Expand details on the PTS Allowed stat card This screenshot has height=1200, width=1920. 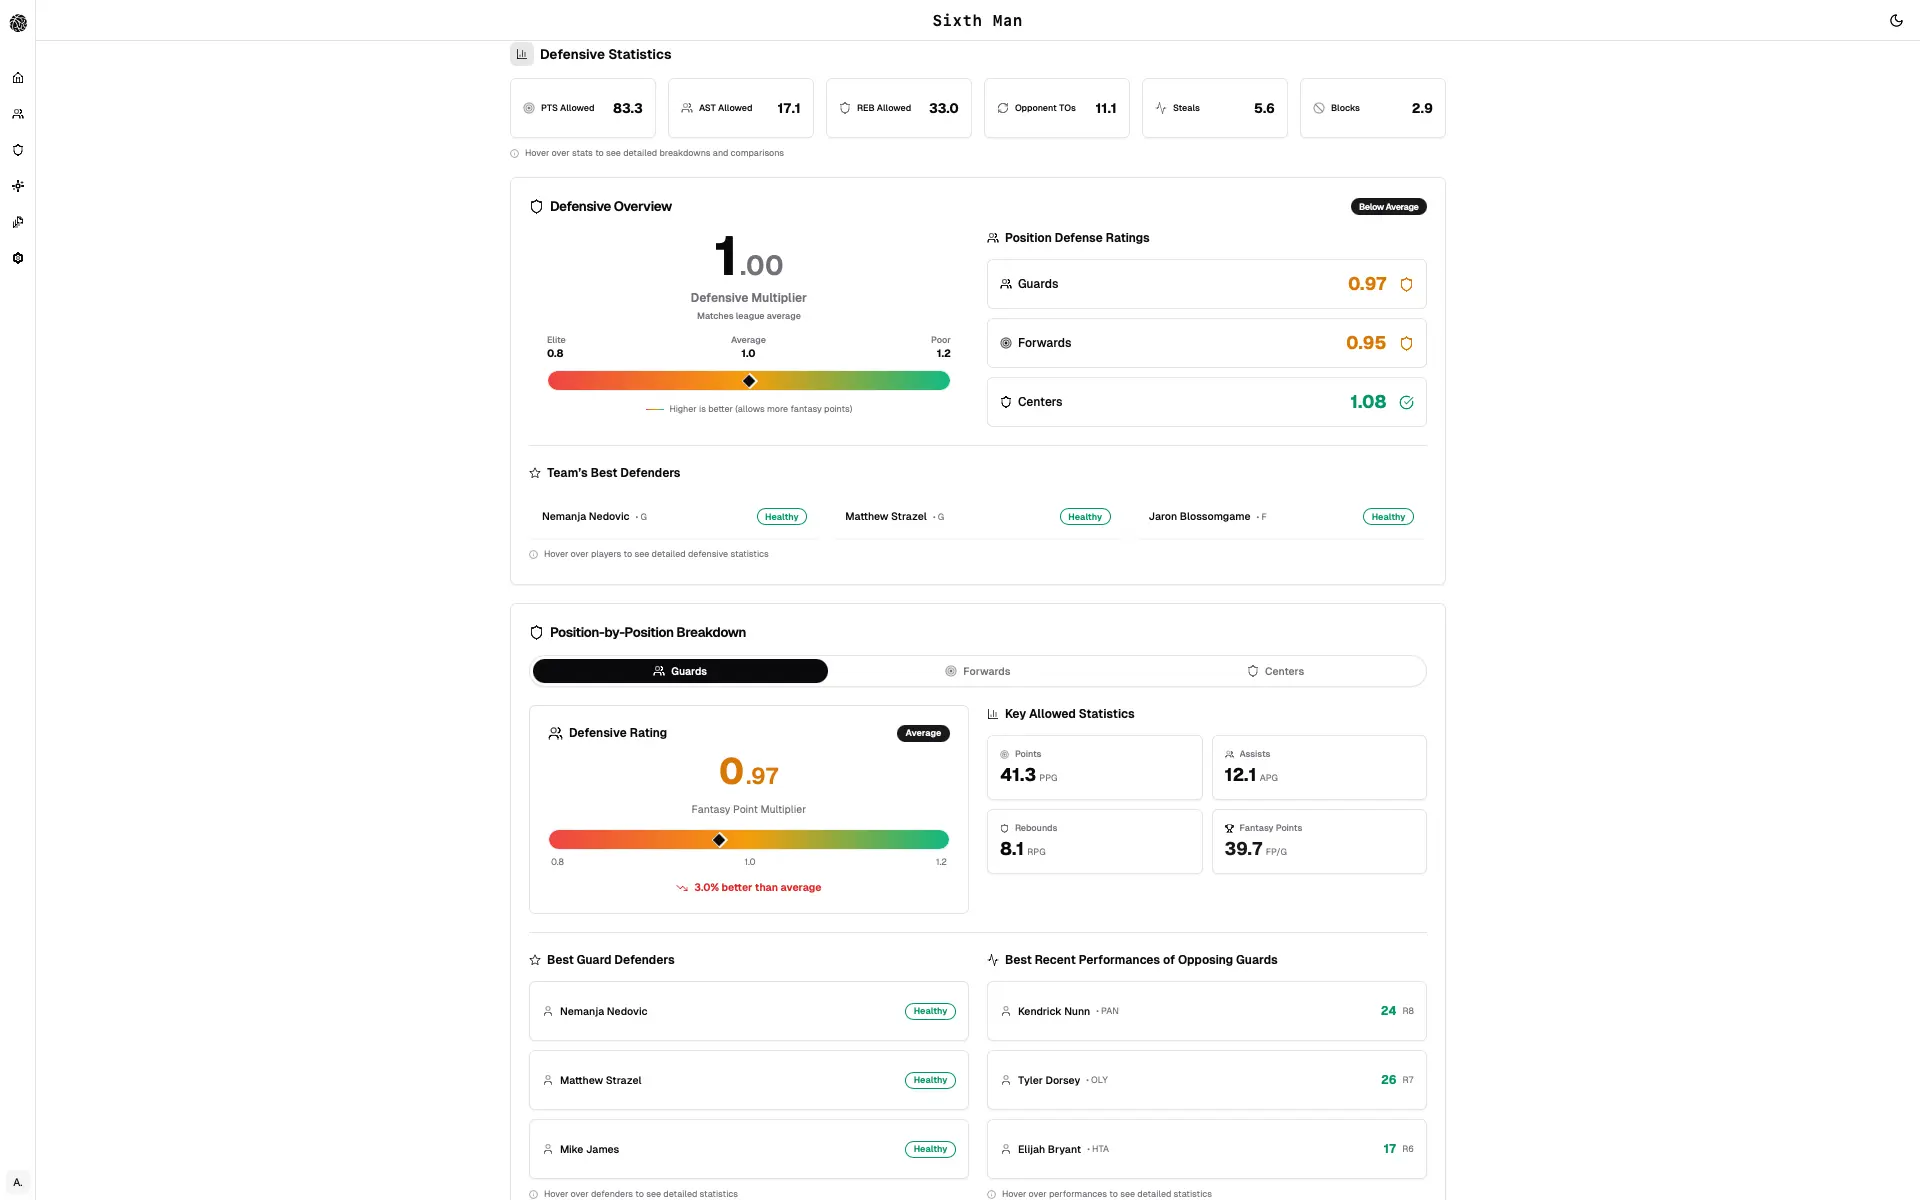point(581,108)
